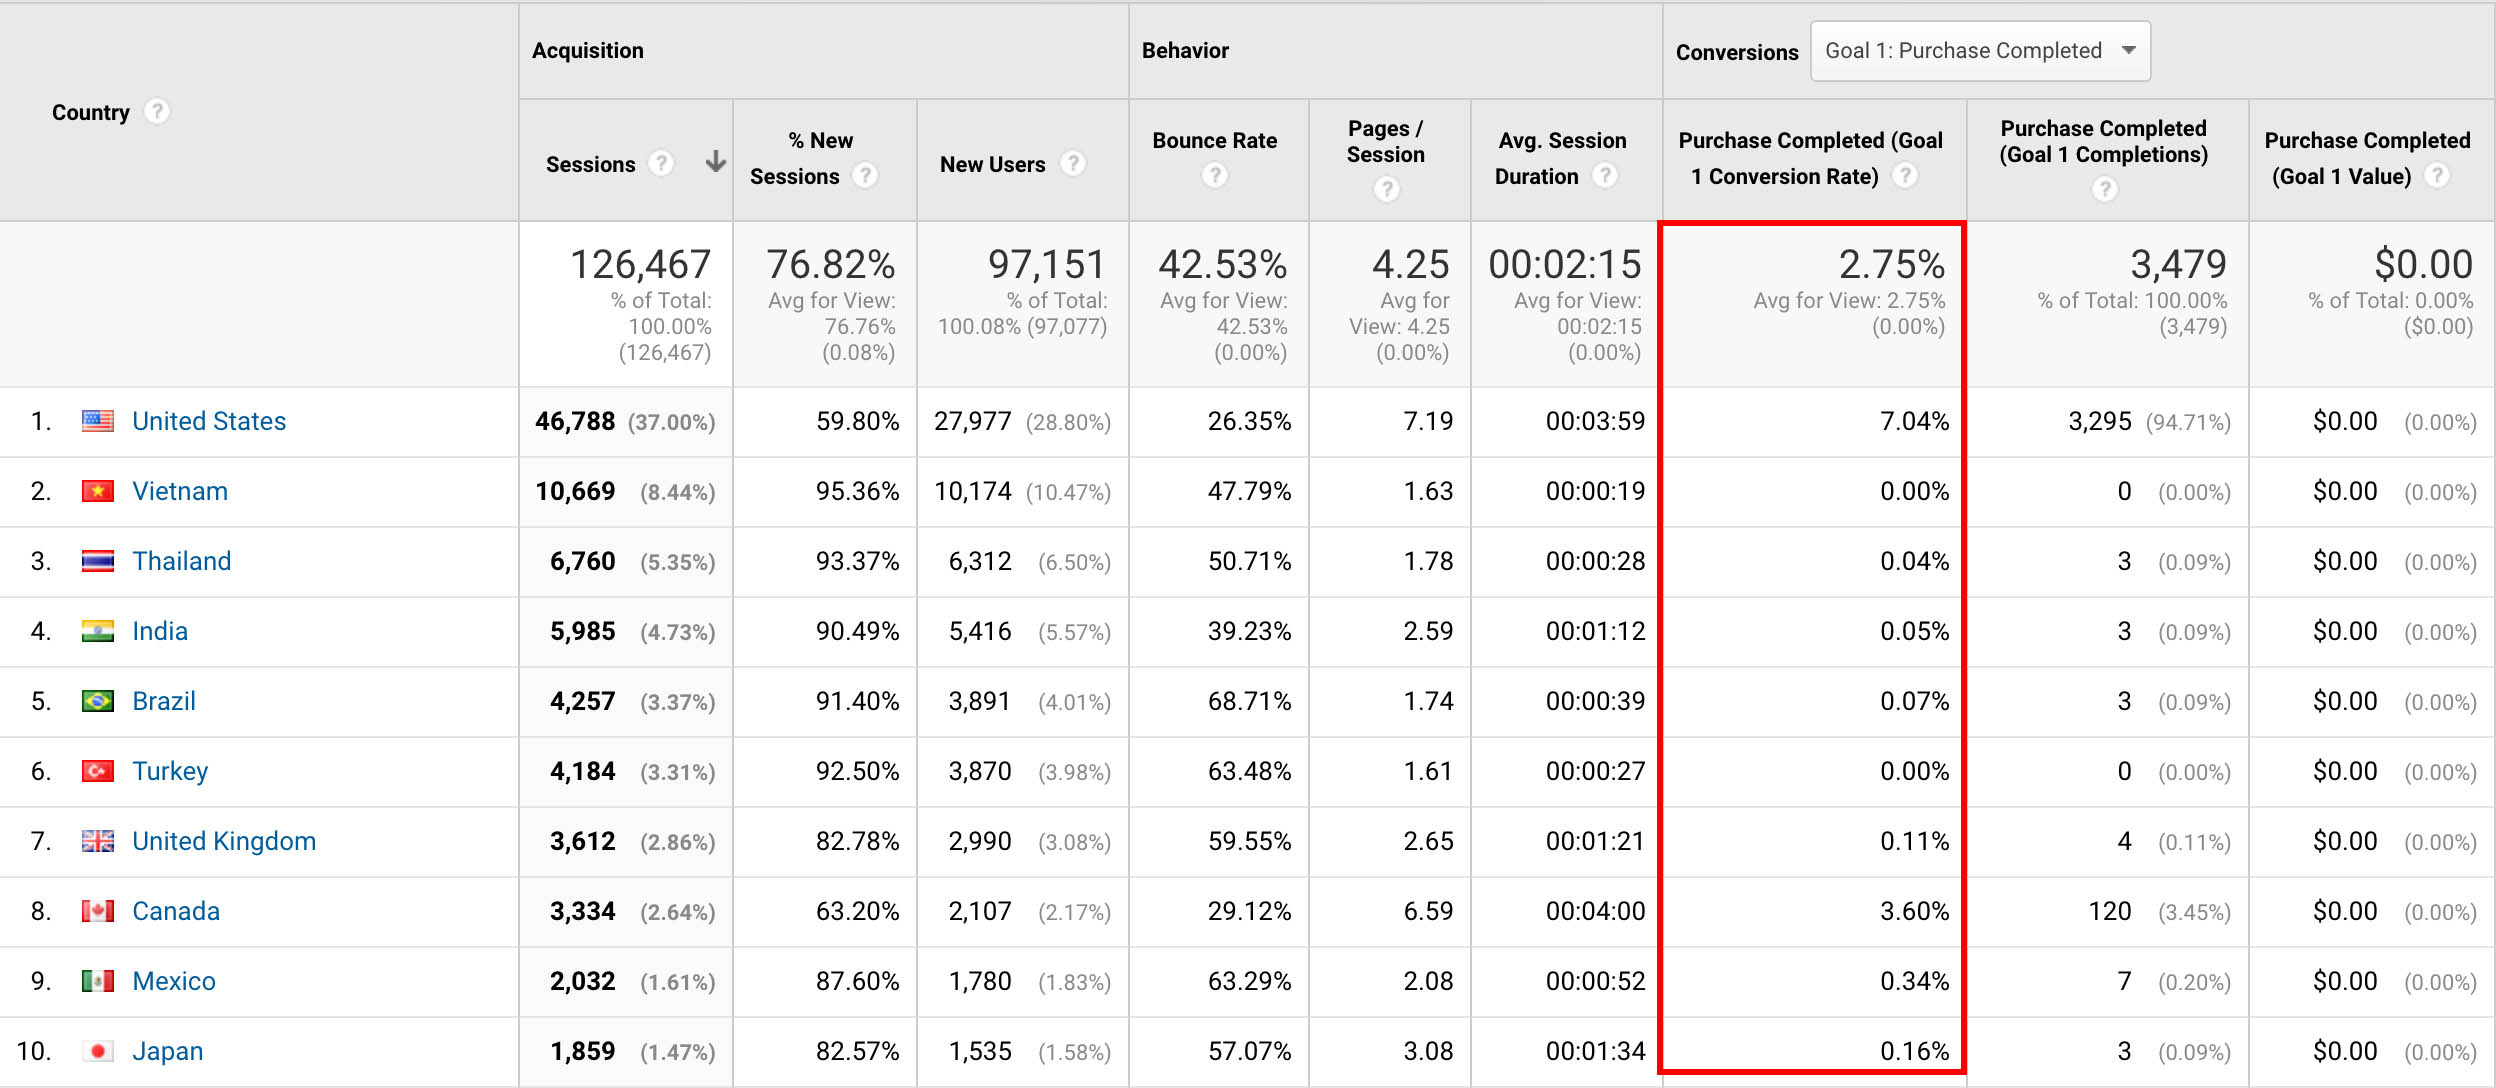Click United States completions 3,295

[x=2100, y=421]
